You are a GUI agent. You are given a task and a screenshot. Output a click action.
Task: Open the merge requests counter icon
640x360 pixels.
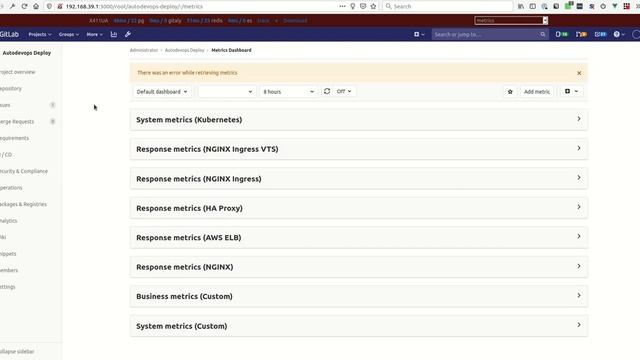581,34
